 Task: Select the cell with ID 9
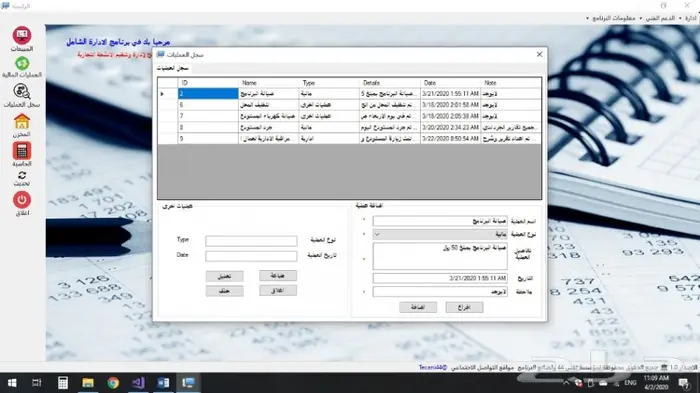[x=208, y=139]
